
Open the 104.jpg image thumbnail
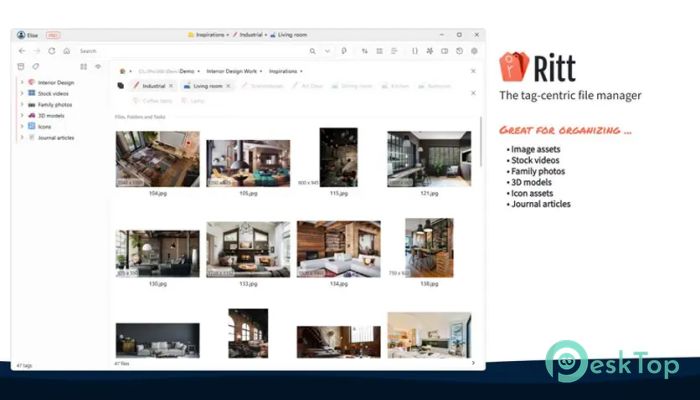tap(157, 159)
